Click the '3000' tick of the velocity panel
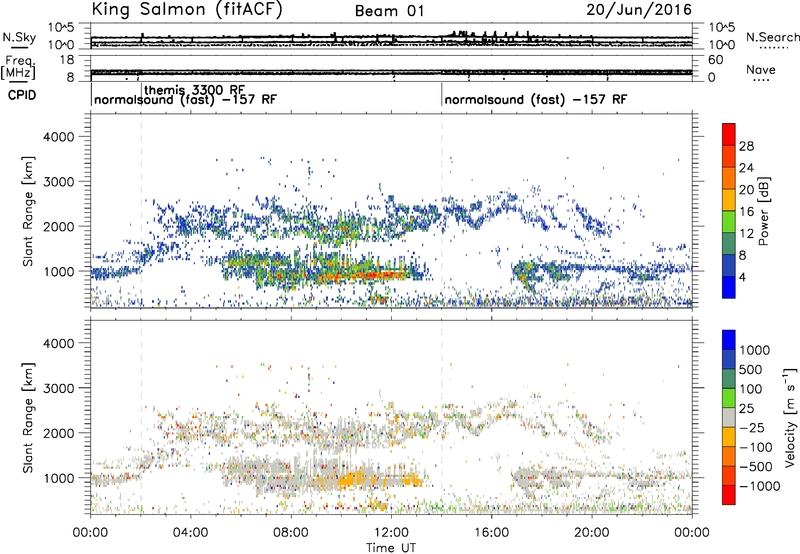Viewport: 800px width, 554px height. 58,388
